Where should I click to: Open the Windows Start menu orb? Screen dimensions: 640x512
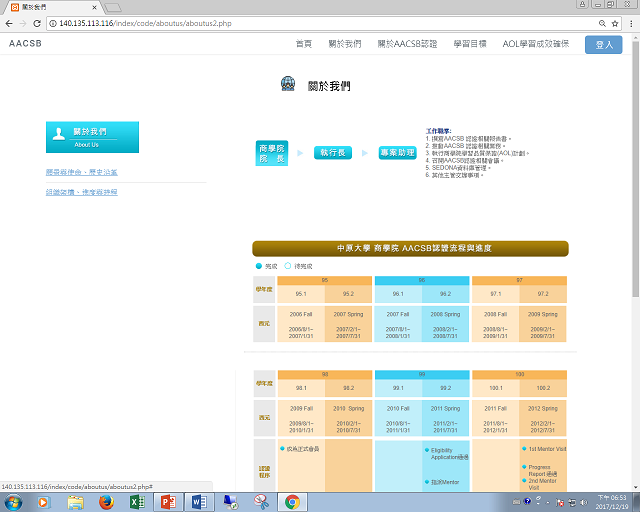[13, 502]
